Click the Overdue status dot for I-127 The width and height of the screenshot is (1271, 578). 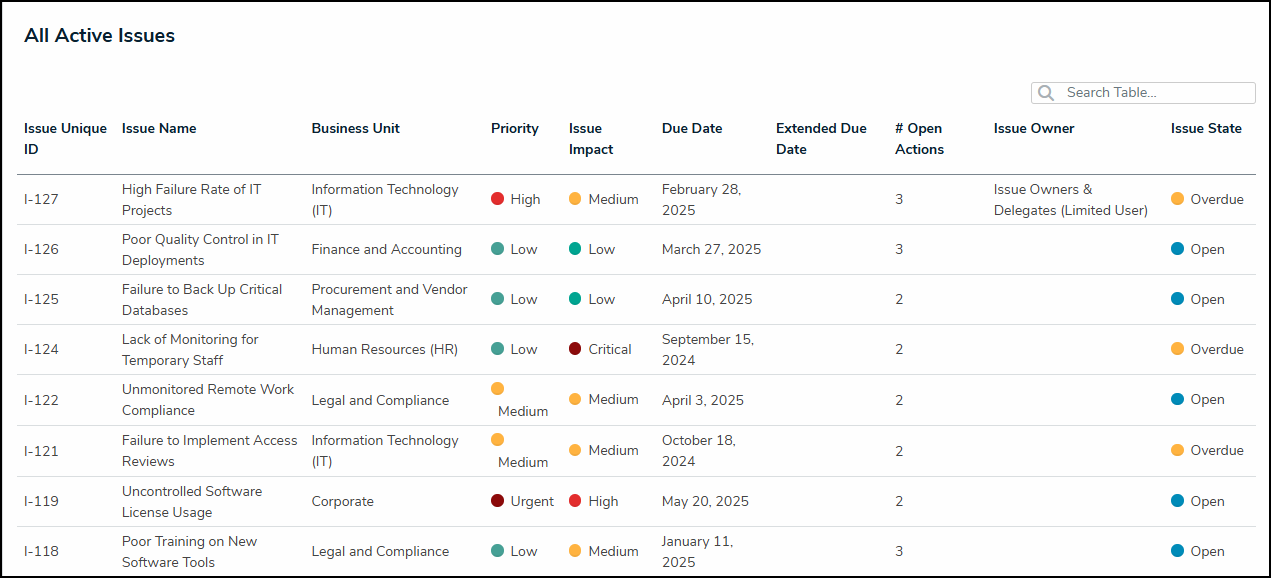click(x=1177, y=199)
